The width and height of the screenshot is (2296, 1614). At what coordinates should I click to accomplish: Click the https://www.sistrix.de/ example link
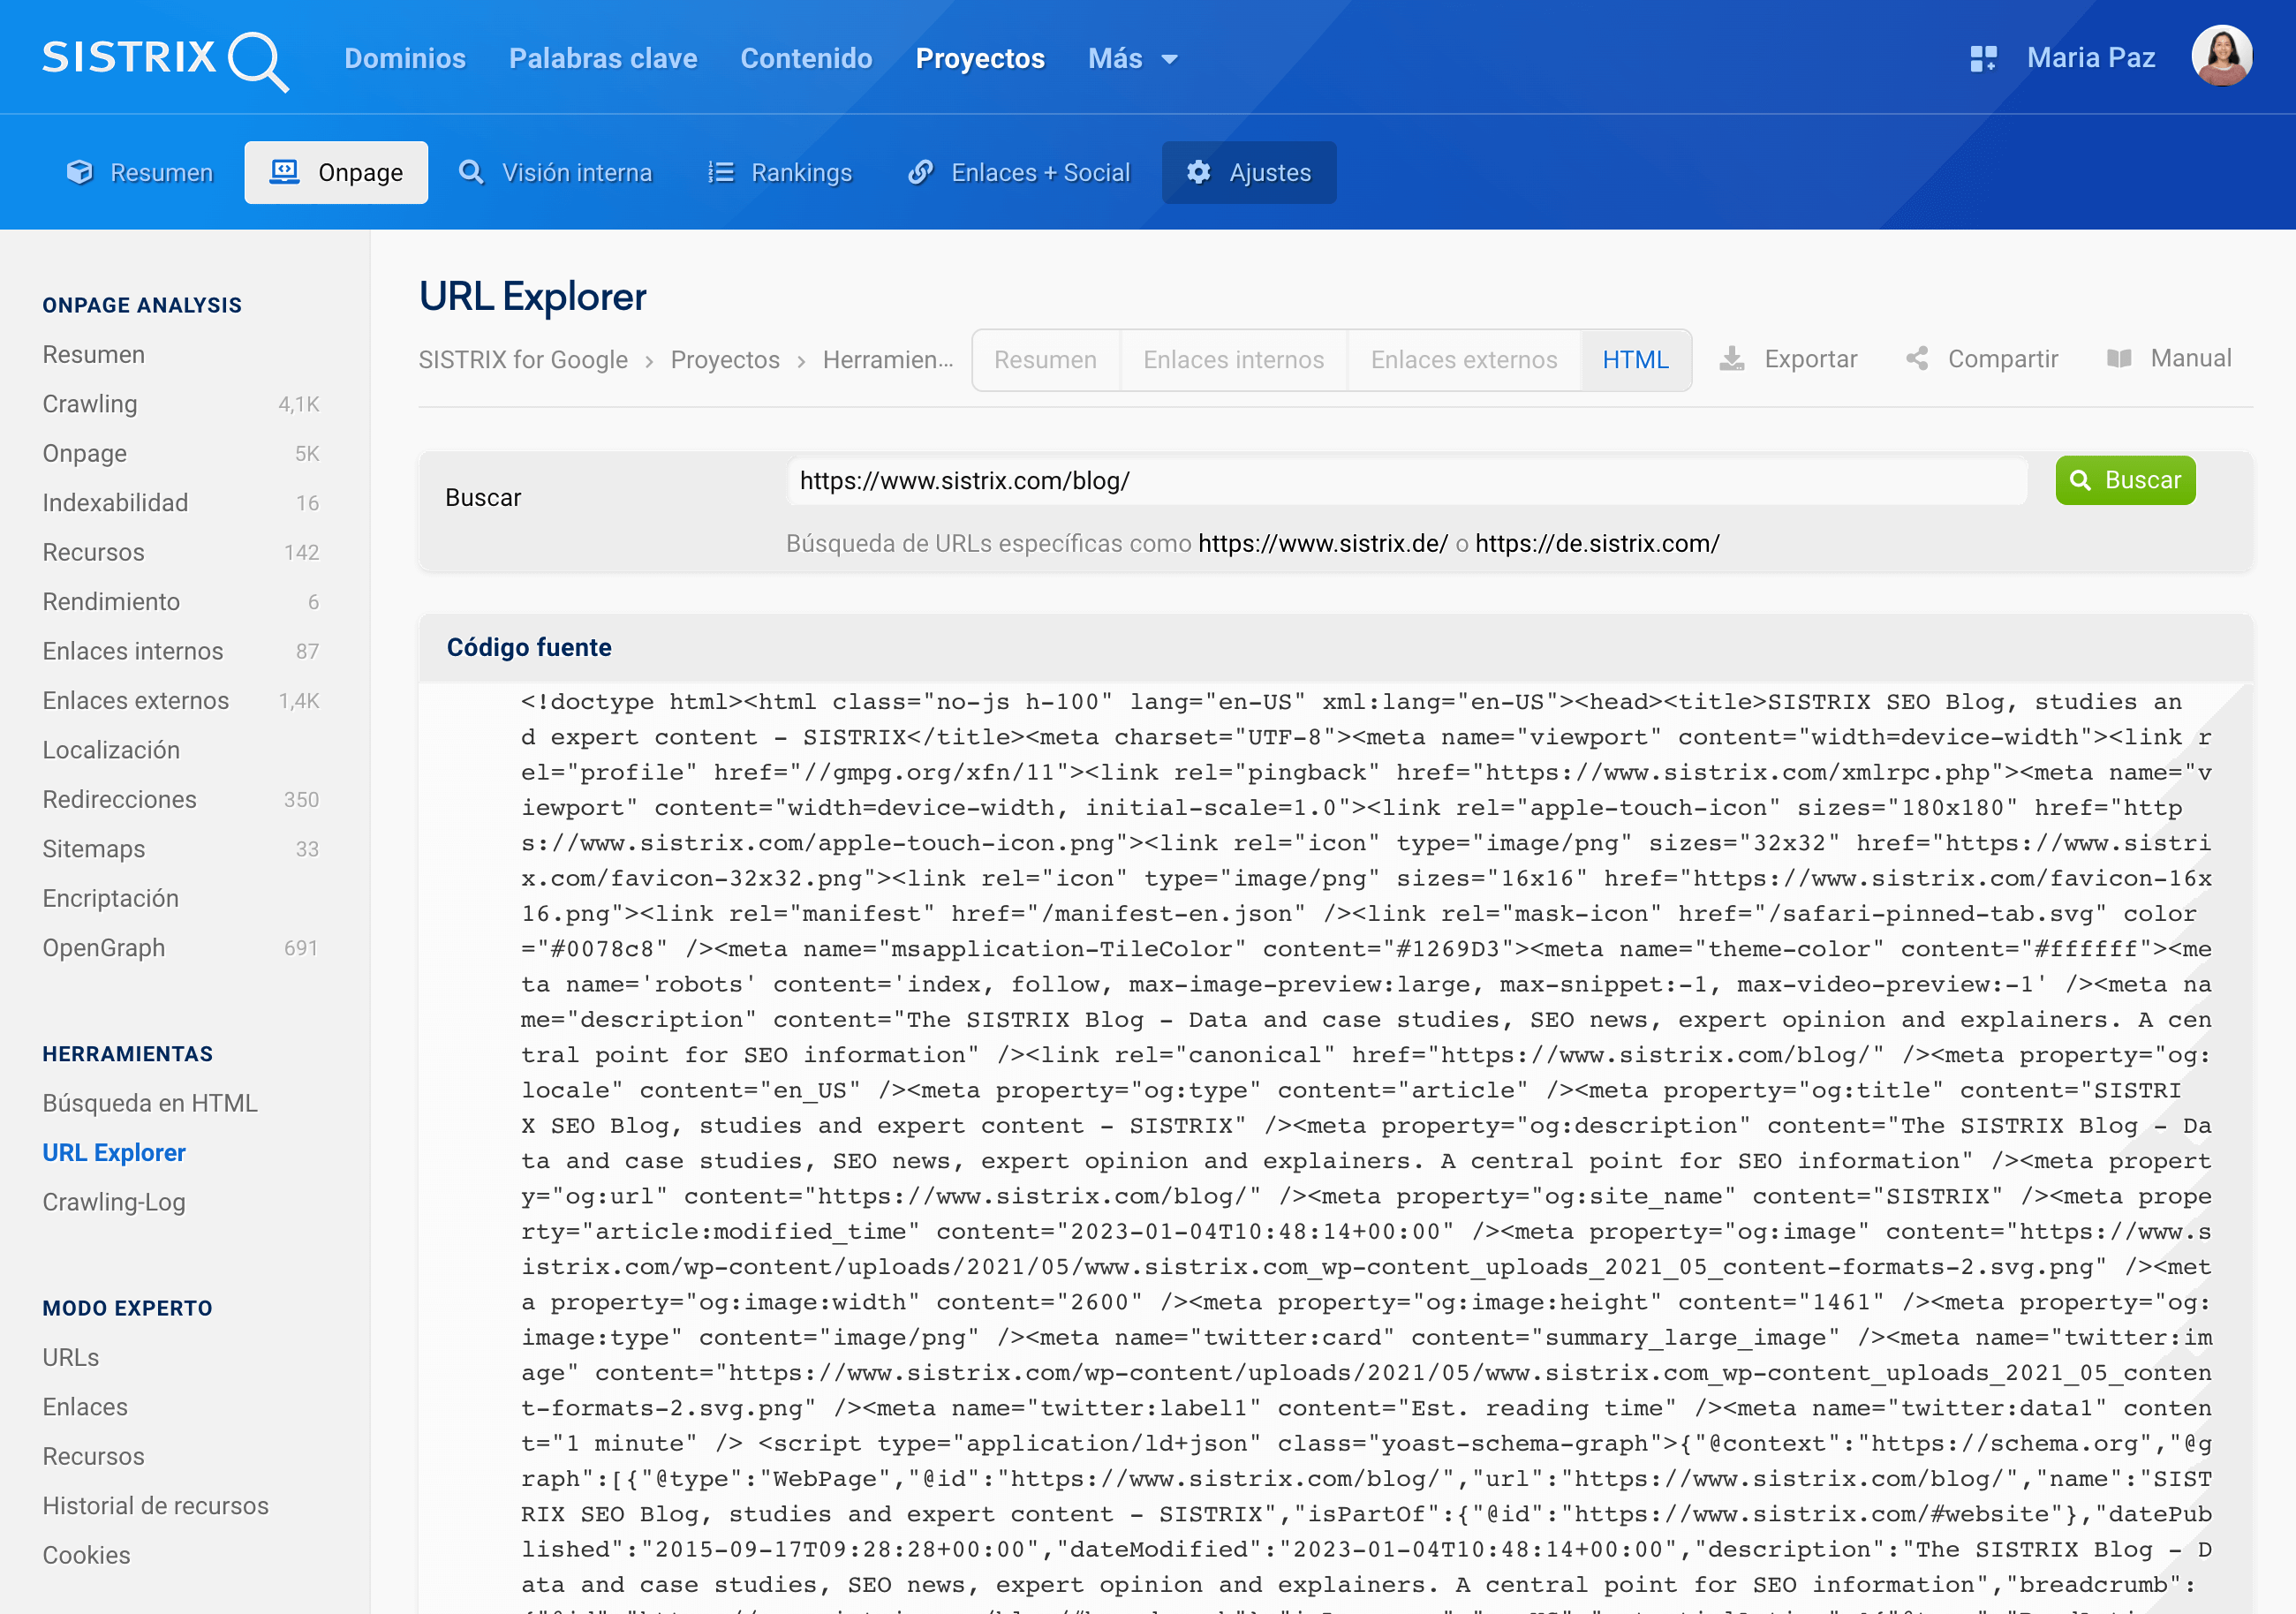(x=1322, y=544)
